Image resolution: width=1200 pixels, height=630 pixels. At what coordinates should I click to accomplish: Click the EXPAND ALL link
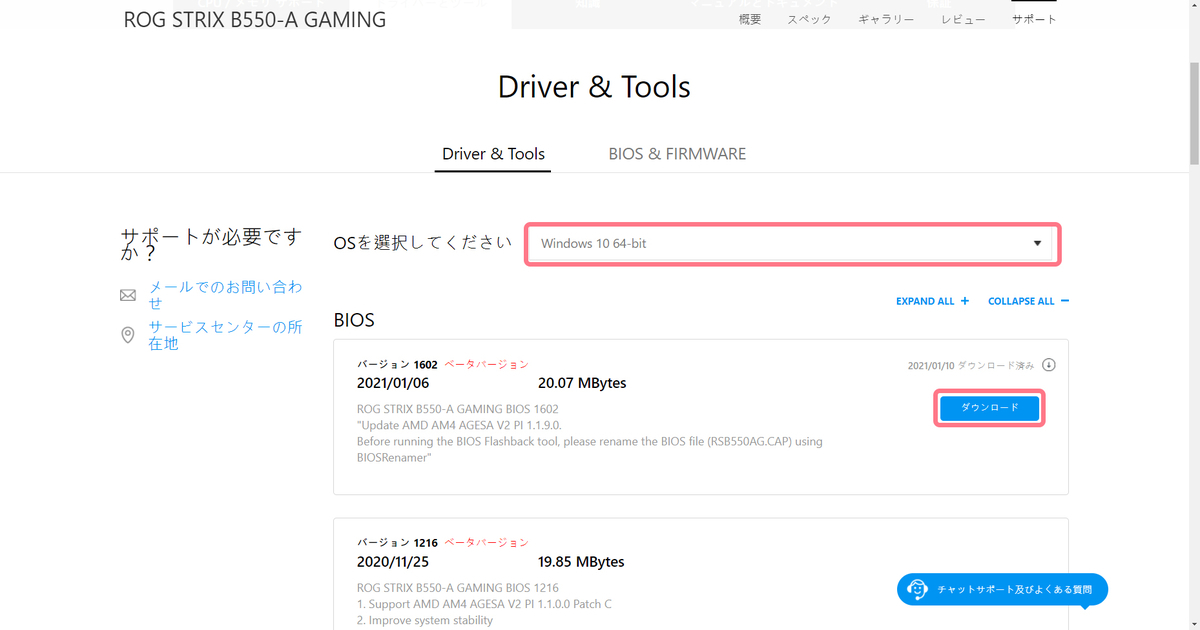click(925, 301)
